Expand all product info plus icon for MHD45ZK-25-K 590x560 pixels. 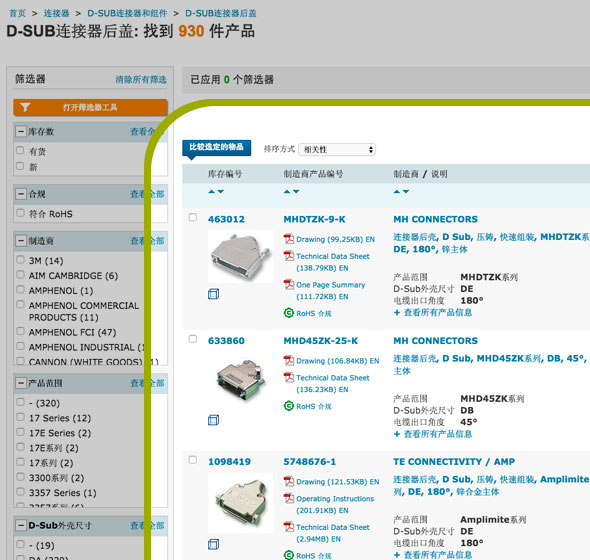pos(397,434)
